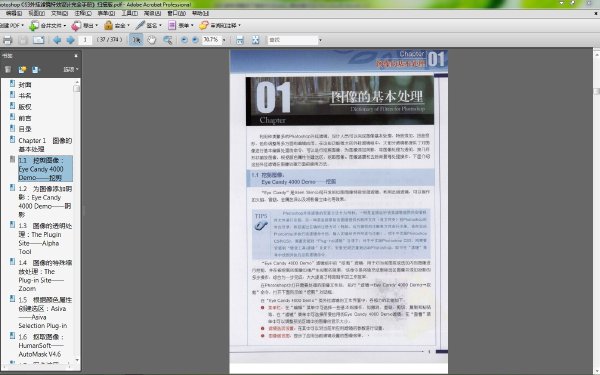Open the Forms (表单) menu in the menu bar
Image resolution: width=600 pixels, height=375 pixels.
(106, 13)
